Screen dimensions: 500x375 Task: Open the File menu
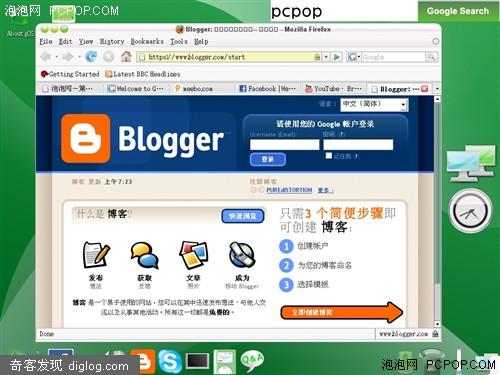[x=46, y=42]
